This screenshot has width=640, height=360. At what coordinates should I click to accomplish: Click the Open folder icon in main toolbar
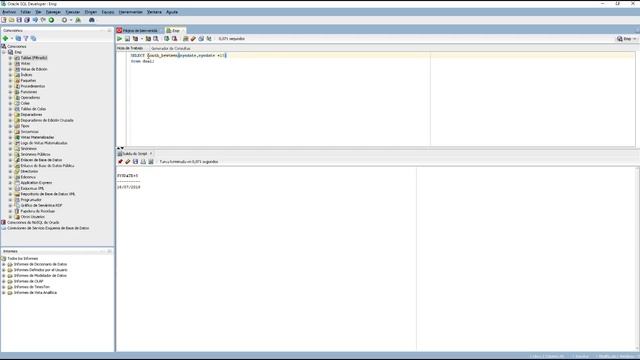[x=11, y=20]
